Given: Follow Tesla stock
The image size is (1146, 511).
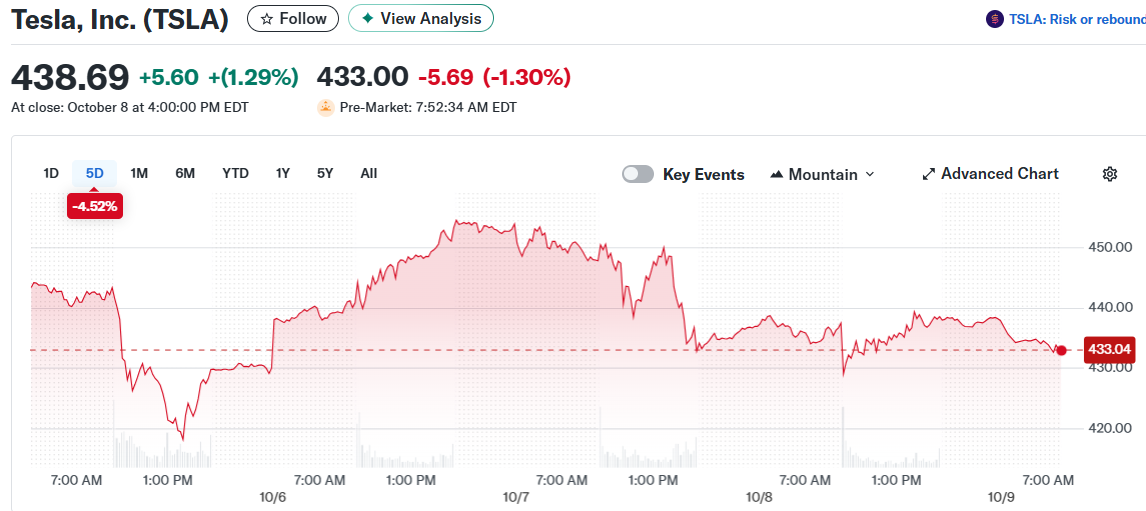Looking at the screenshot, I should (x=293, y=19).
